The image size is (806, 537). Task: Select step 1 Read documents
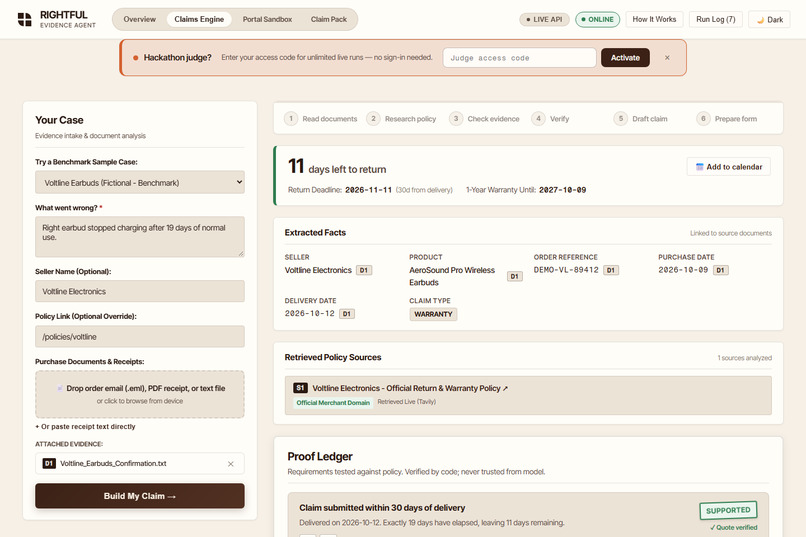click(321, 119)
